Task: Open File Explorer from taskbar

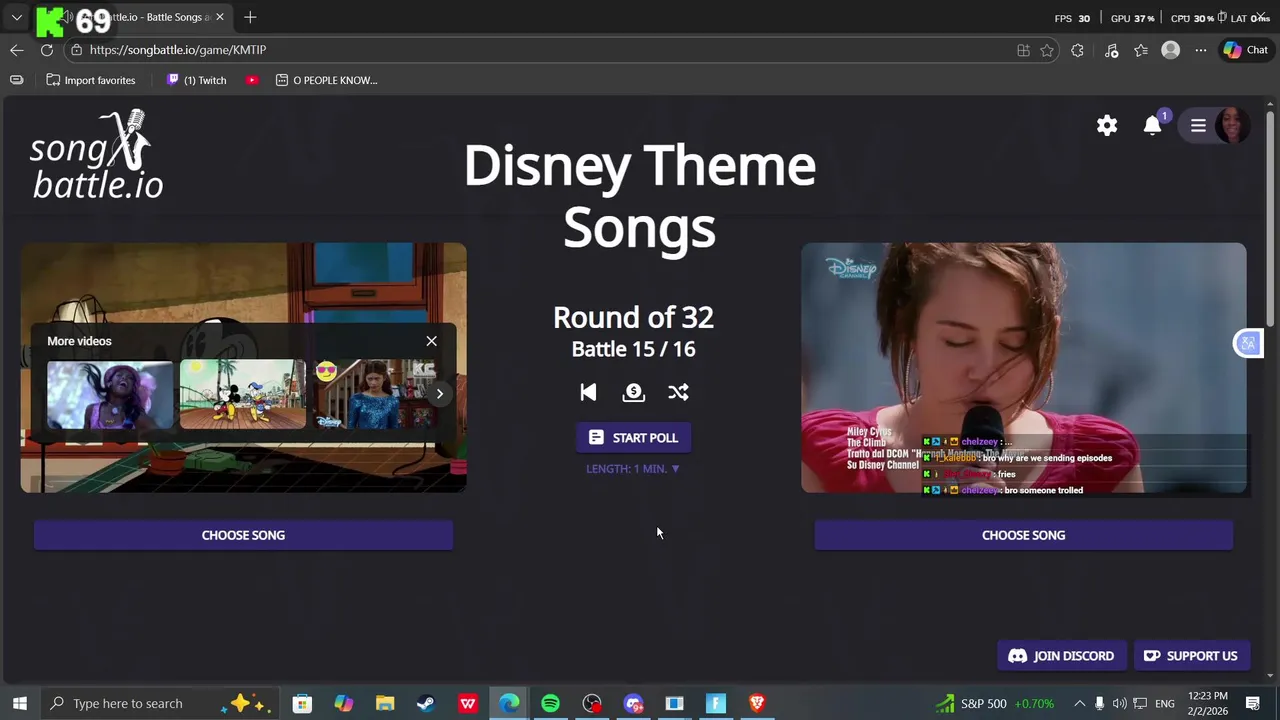Action: 385,704
